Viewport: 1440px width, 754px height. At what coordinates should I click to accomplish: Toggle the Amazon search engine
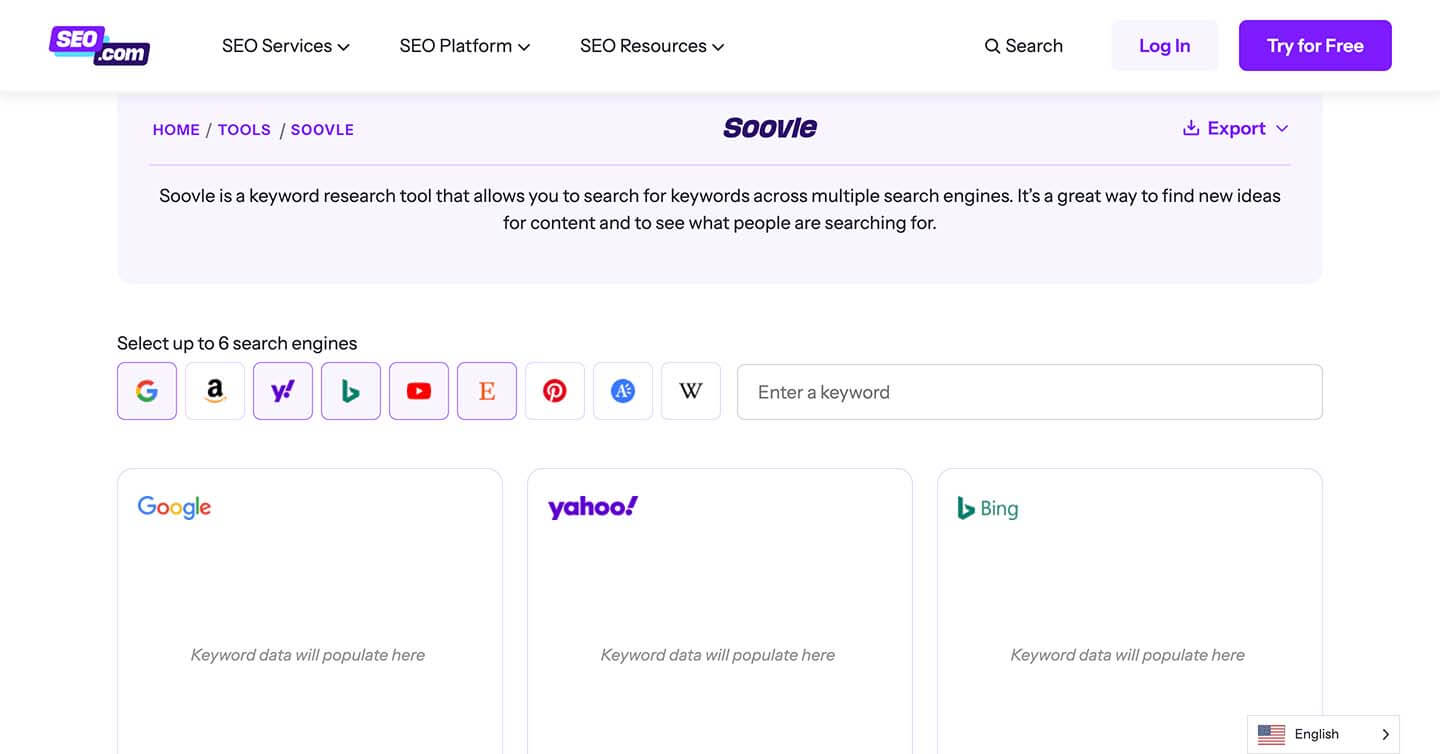[x=215, y=391]
